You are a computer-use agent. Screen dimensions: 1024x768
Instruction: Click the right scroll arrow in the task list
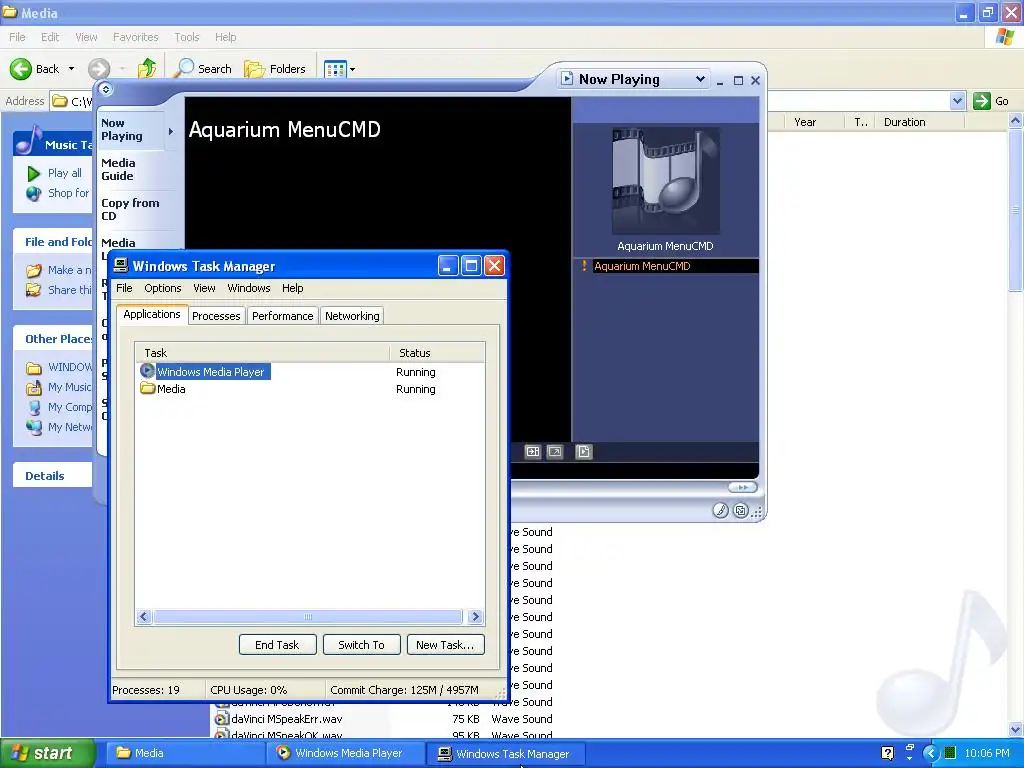(475, 616)
